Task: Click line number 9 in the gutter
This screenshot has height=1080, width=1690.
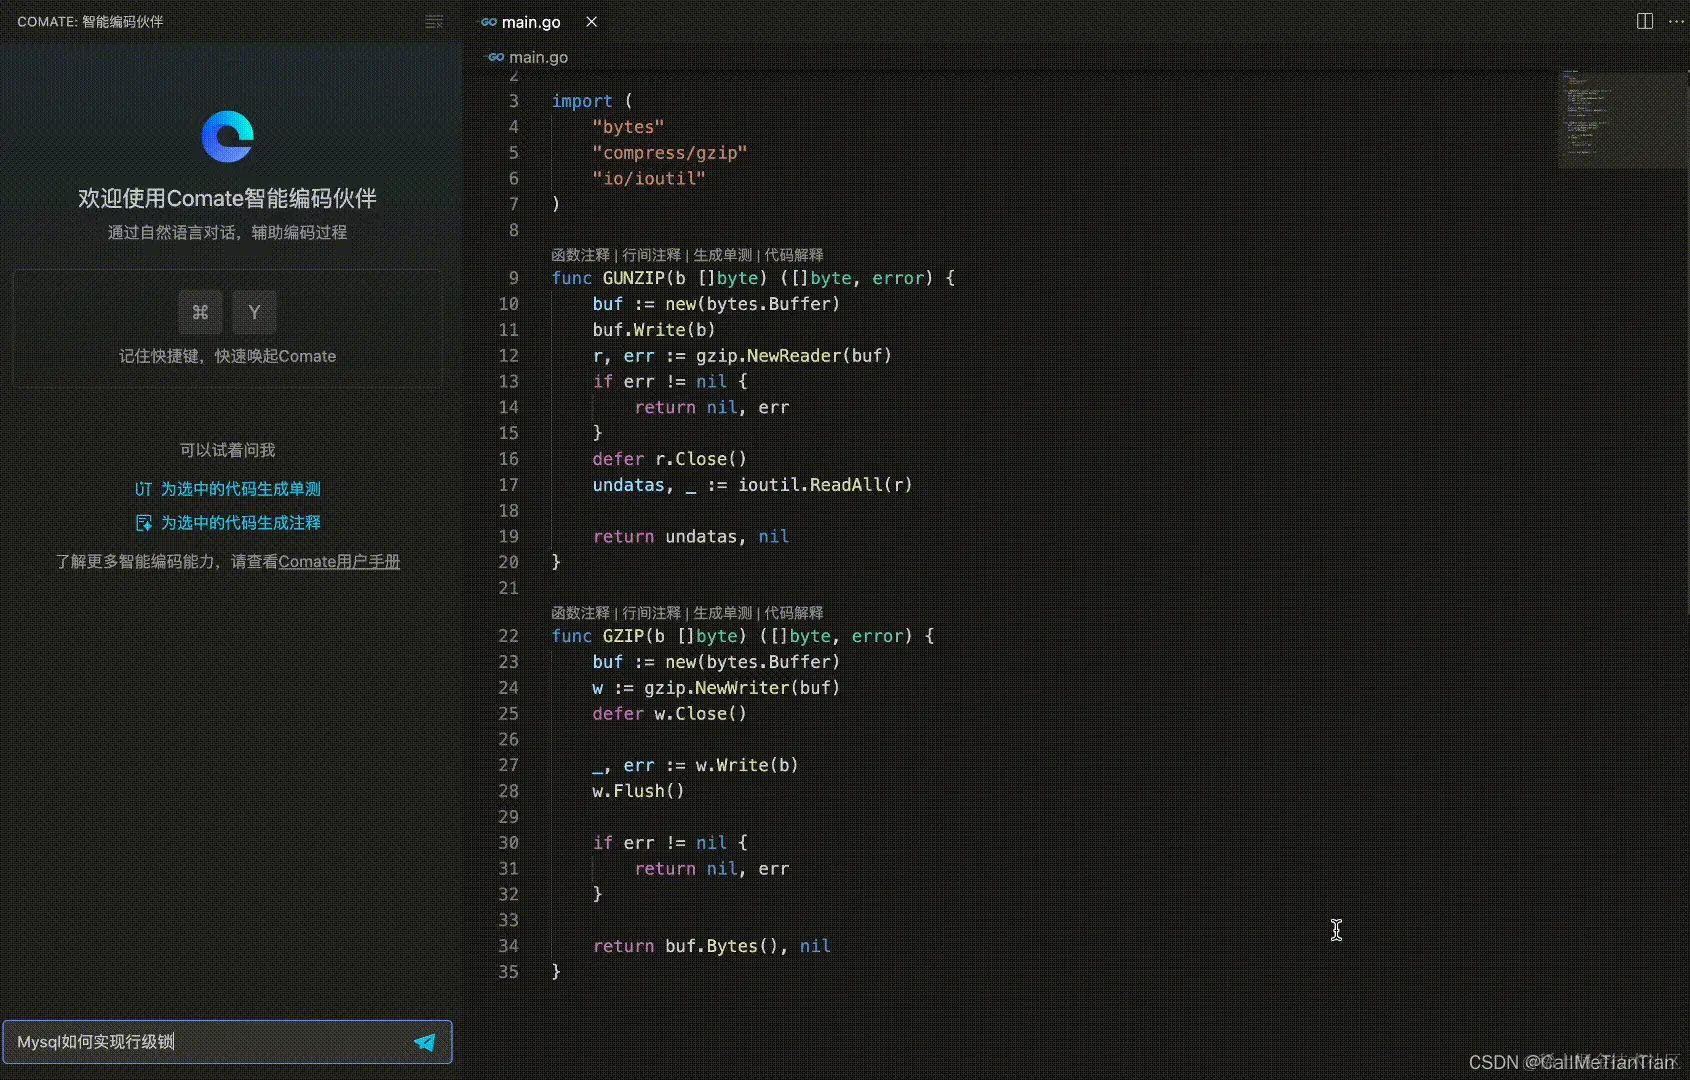Action: click(x=514, y=278)
